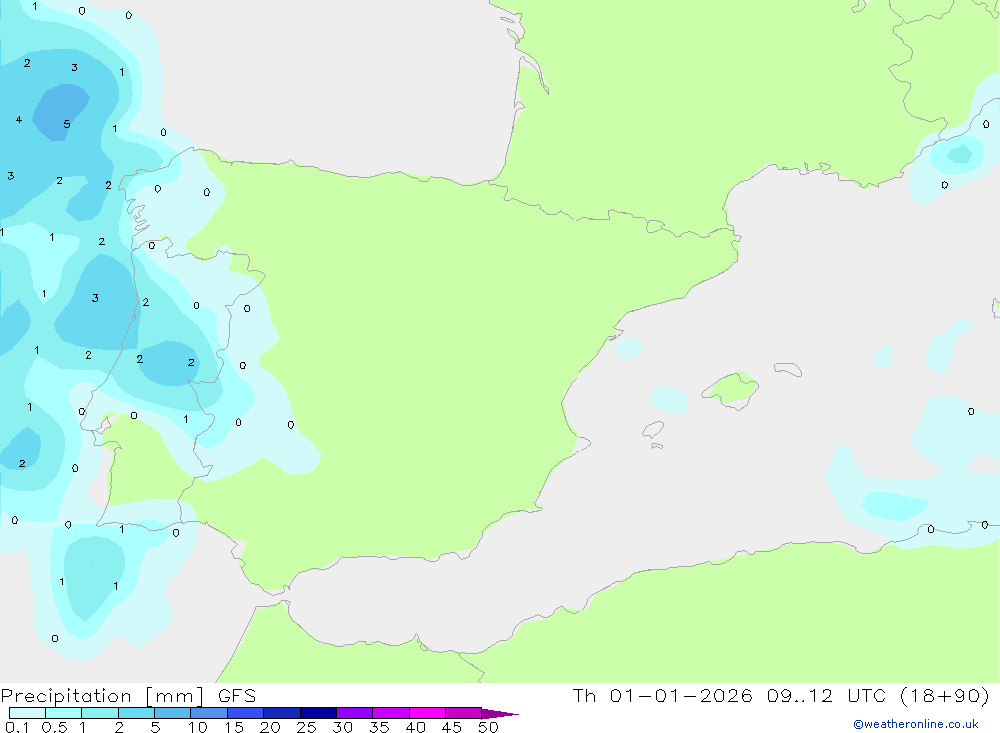The height and width of the screenshot is (733, 1000).
Task: Select the 5–10 mm legend color swatch
Action: [x=173, y=713]
